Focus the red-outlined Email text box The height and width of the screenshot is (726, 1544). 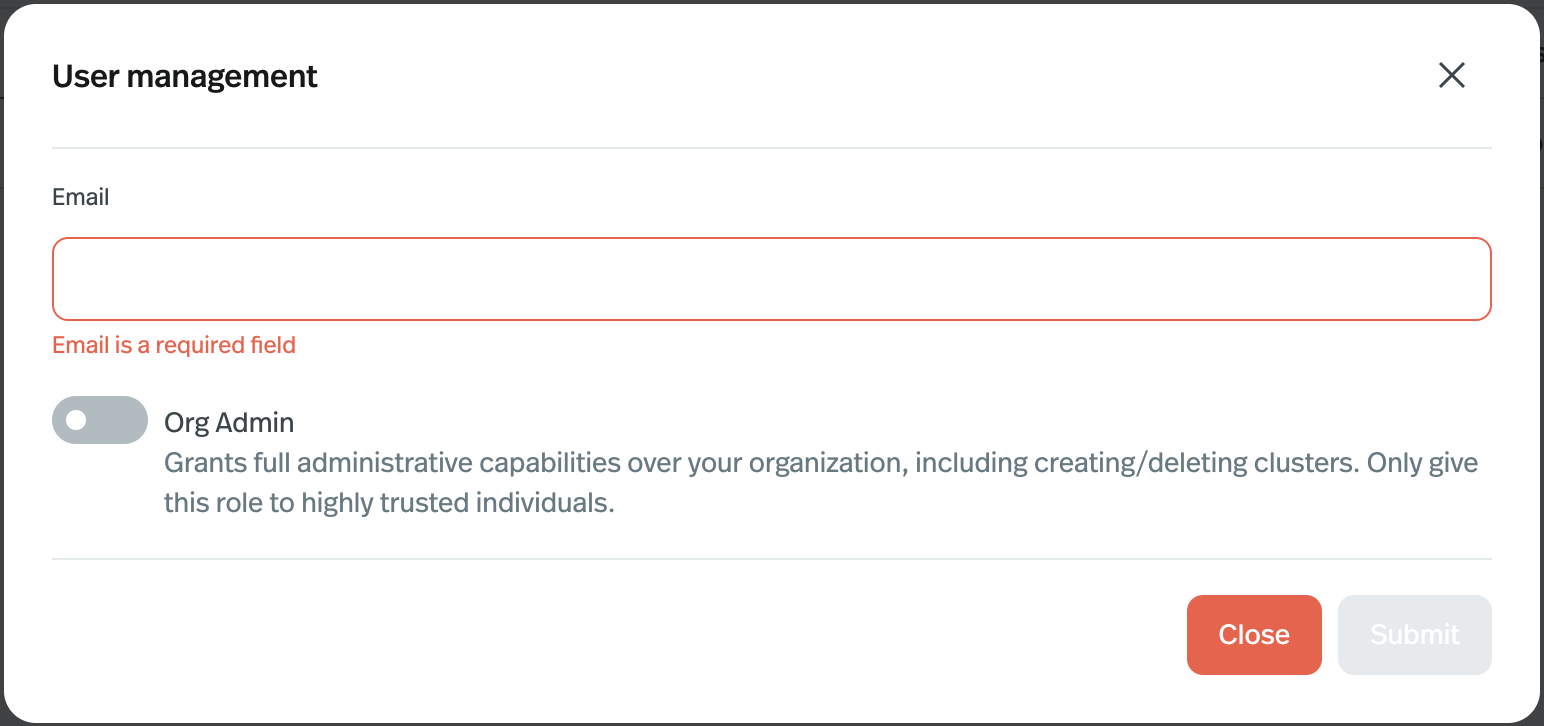click(771, 279)
